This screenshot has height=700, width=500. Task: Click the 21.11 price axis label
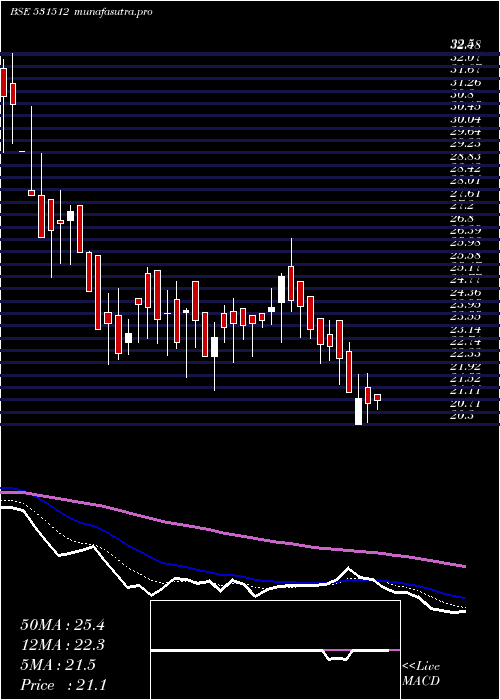point(465,392)
